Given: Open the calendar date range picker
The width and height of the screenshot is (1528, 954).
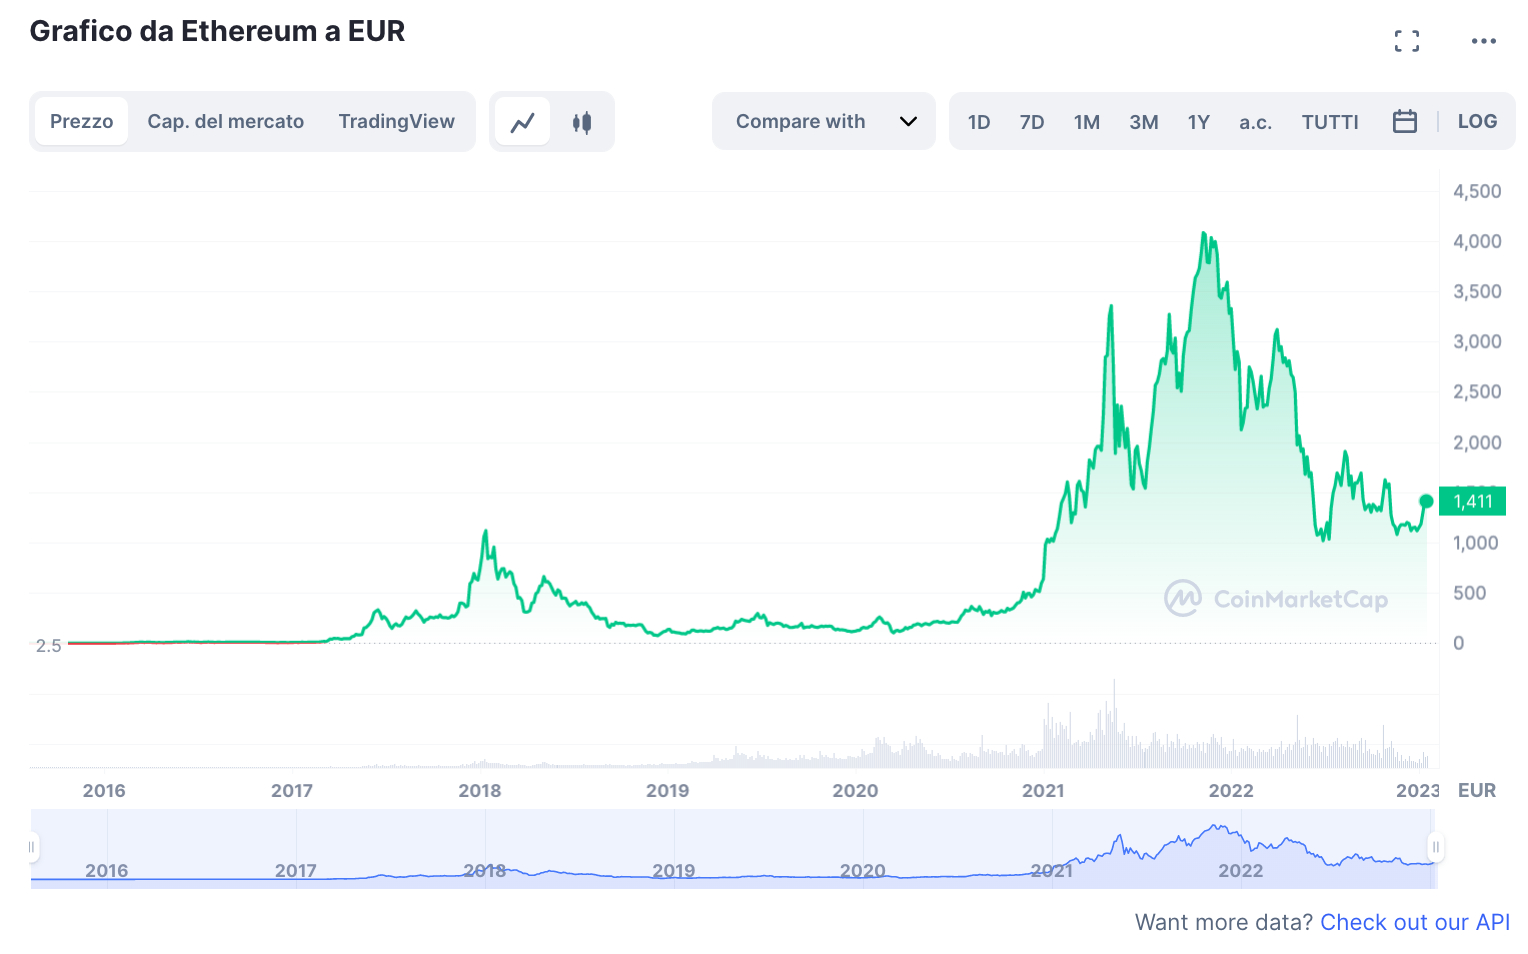Looking at the screenshot, I should click(x=1405, y=121).
